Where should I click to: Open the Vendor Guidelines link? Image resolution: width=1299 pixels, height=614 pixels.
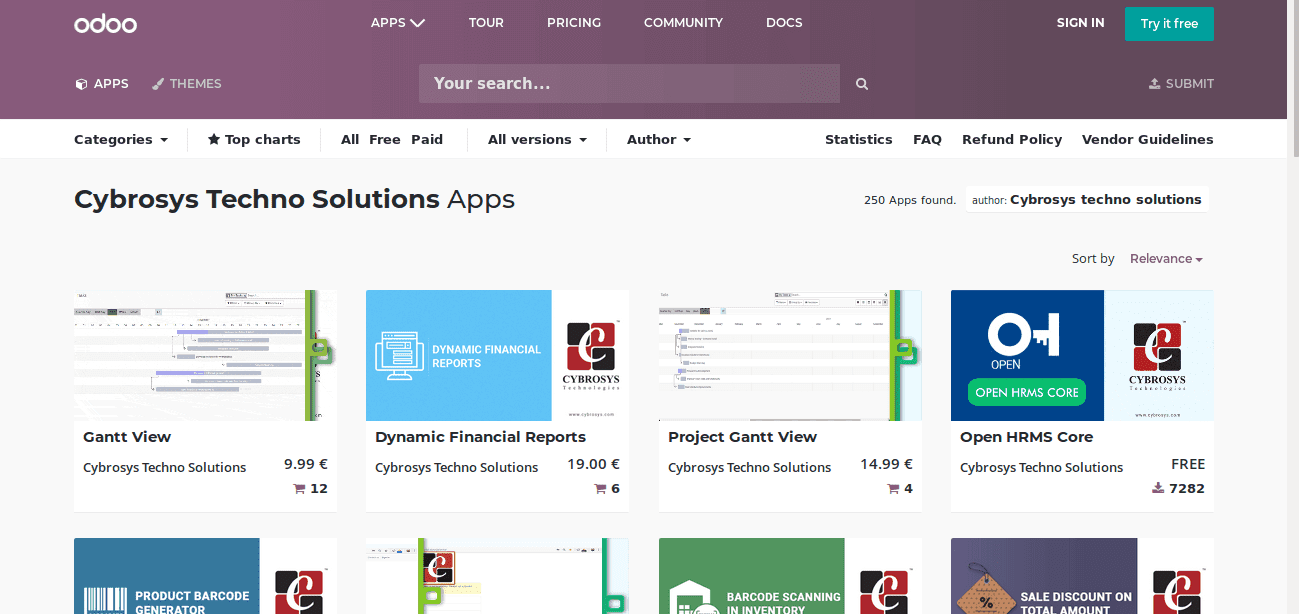[x=1148, y=140]
